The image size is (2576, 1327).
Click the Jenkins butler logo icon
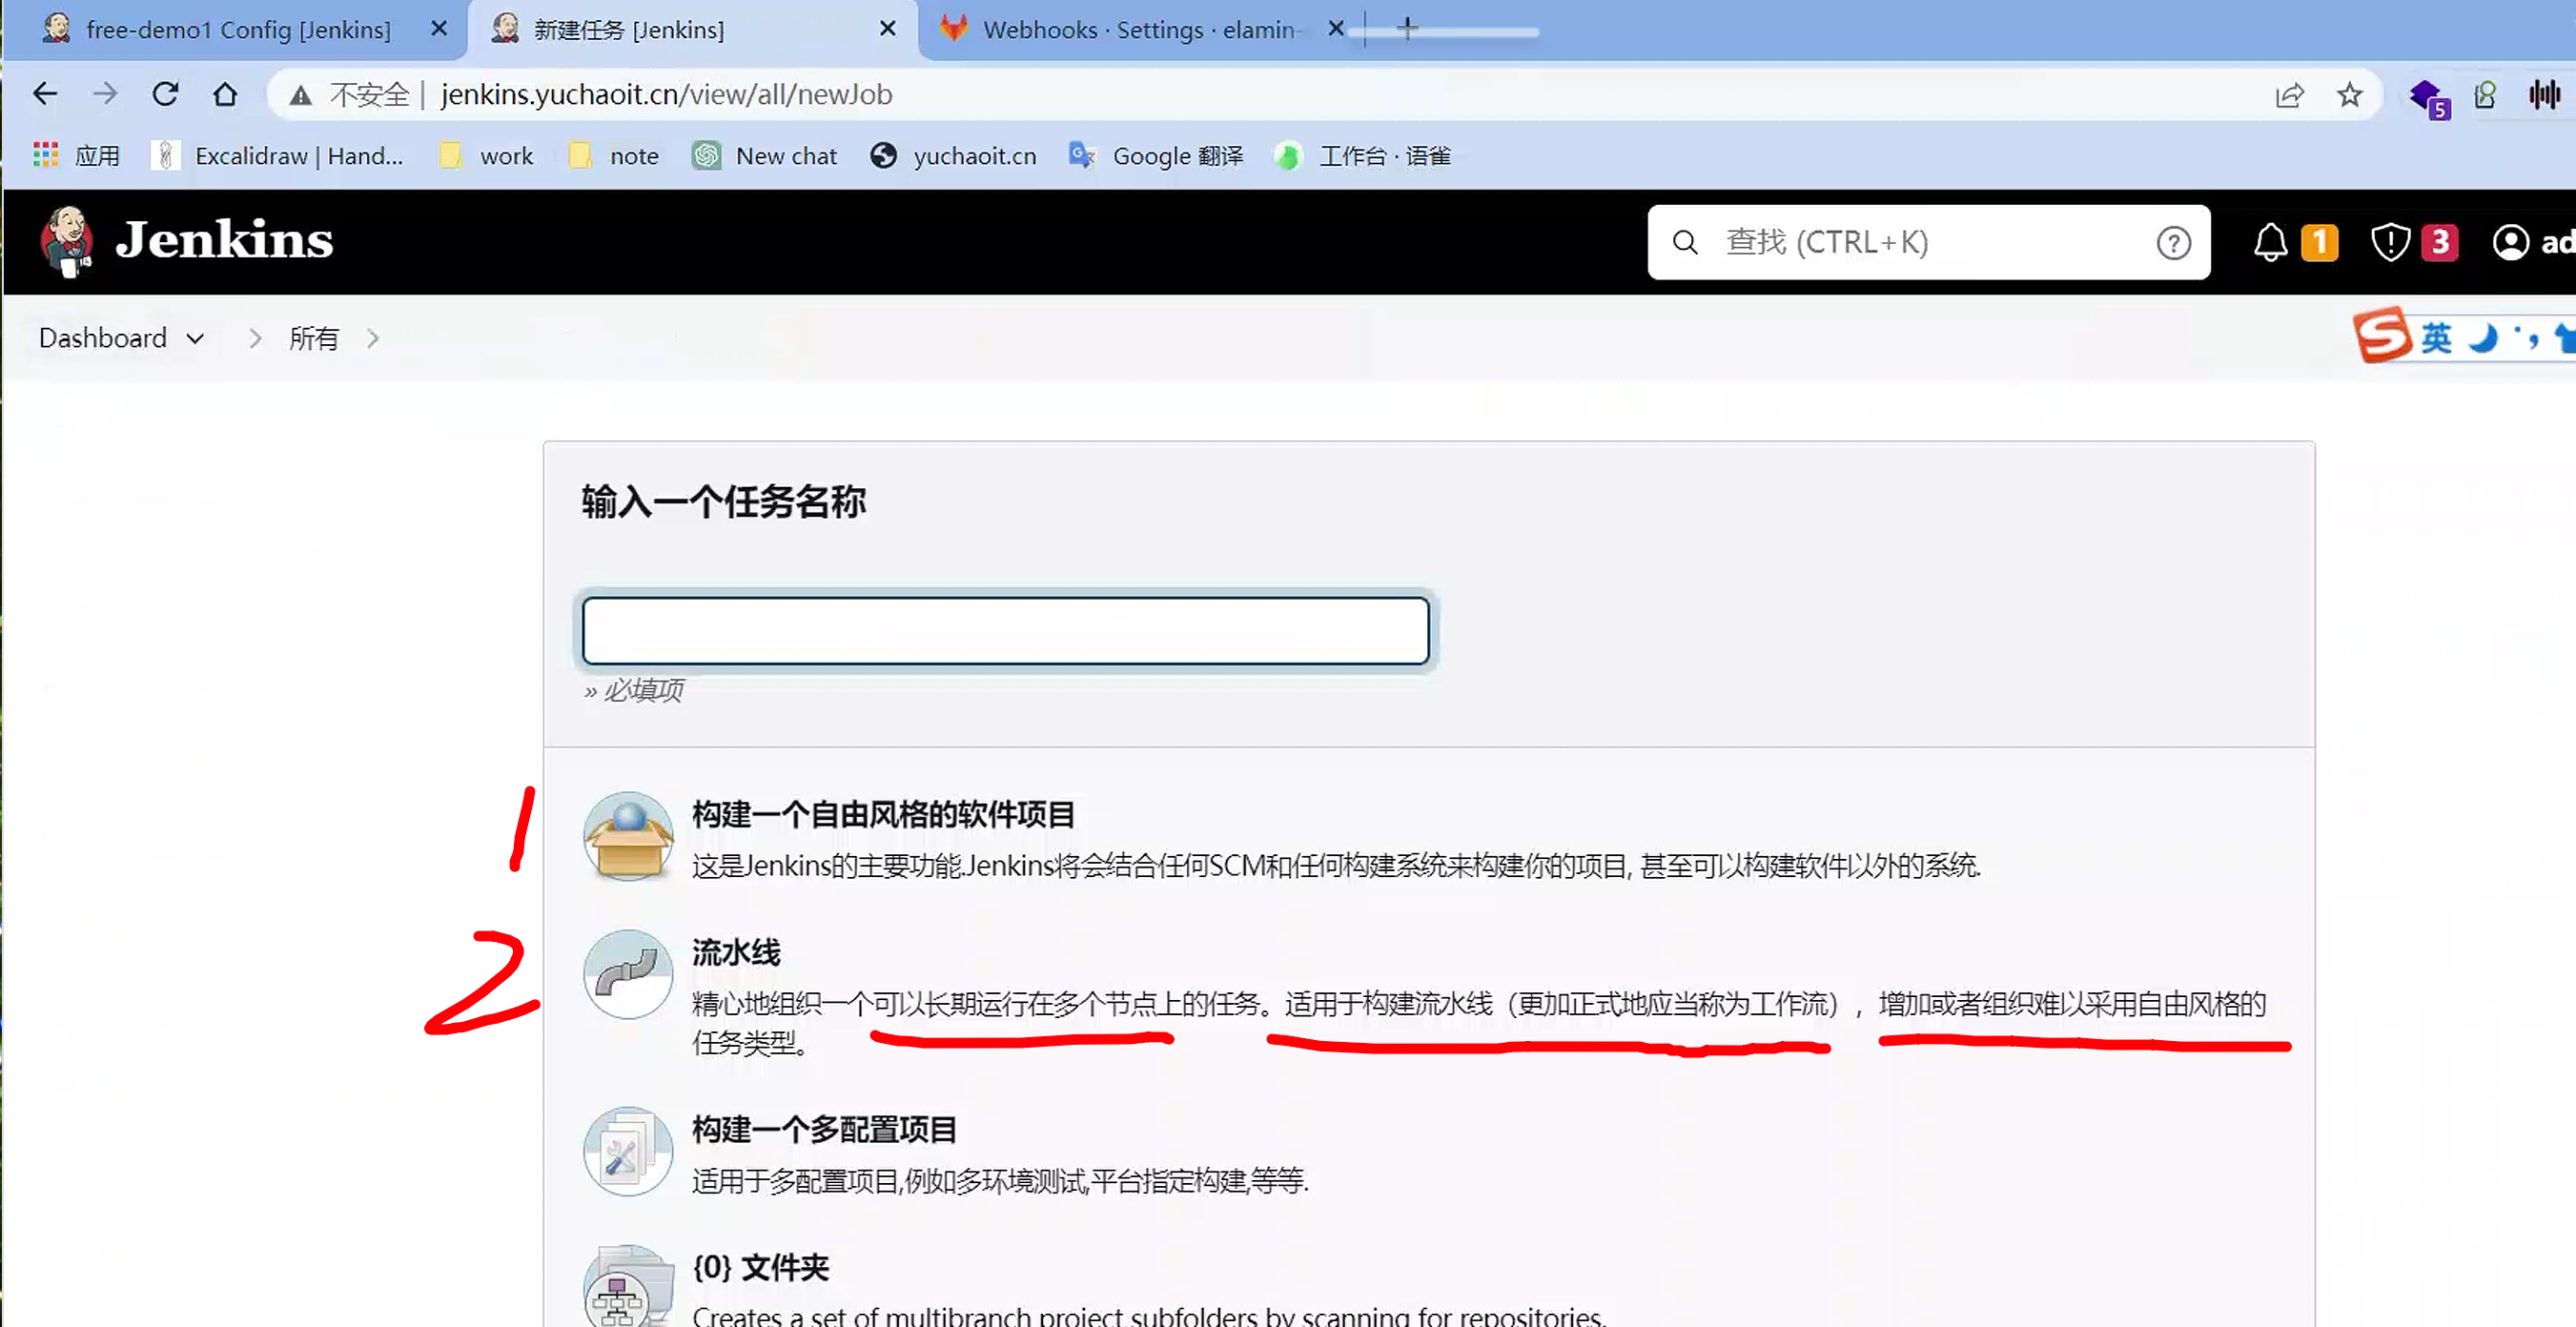point(67,241)
